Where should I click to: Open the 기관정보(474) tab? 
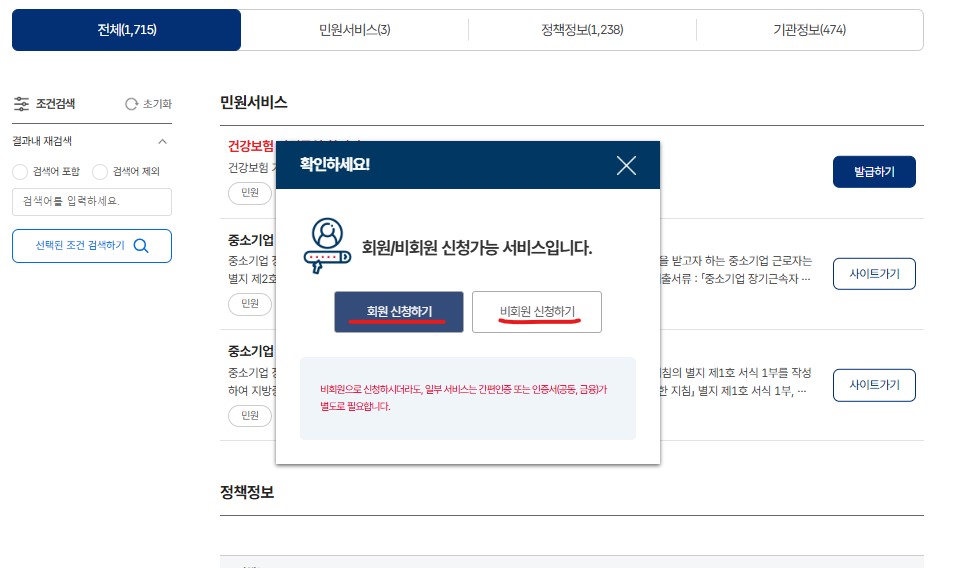[x=809, y=29]
